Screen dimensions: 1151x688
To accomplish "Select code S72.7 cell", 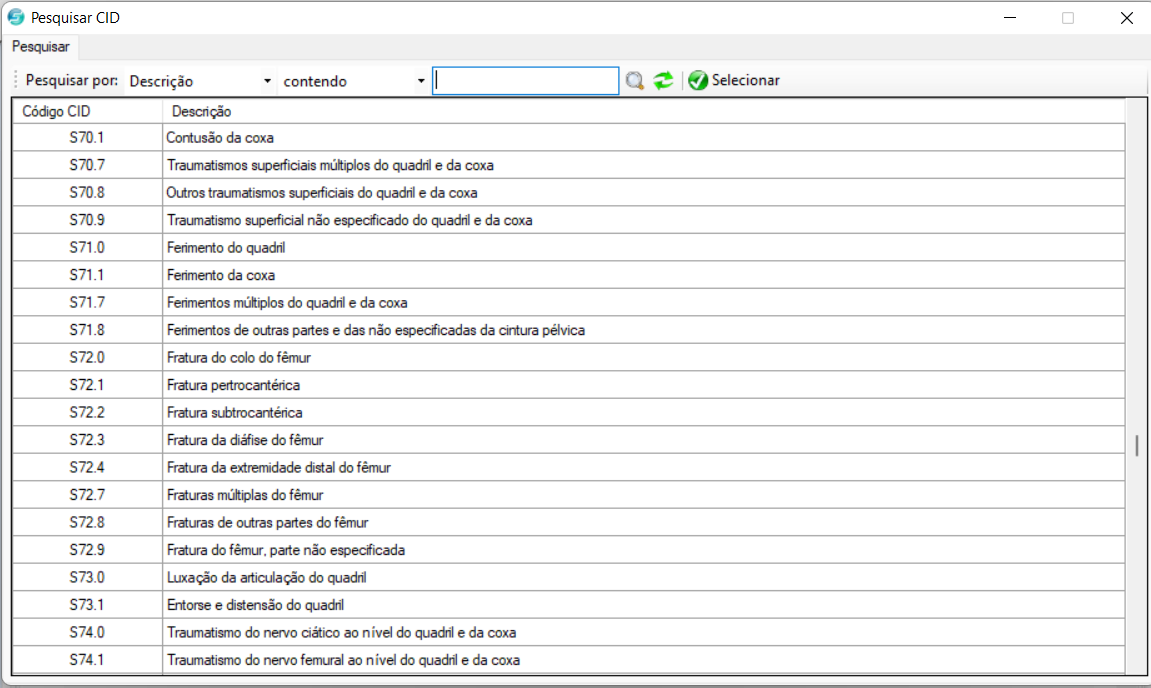I will pyautogui.click(x=87, y=495).
